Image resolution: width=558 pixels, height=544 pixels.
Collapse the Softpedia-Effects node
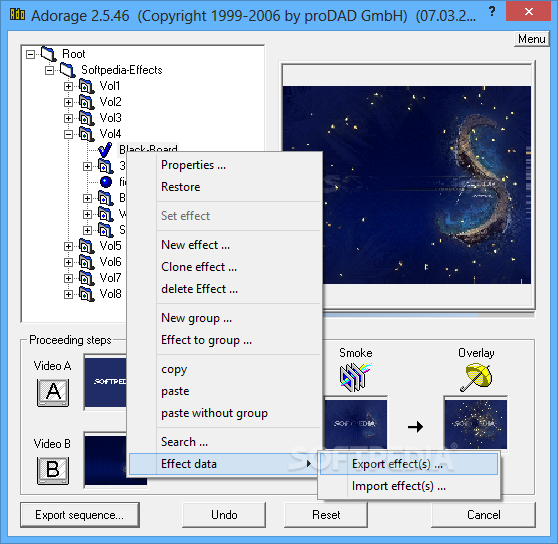(x=49, y=70)
